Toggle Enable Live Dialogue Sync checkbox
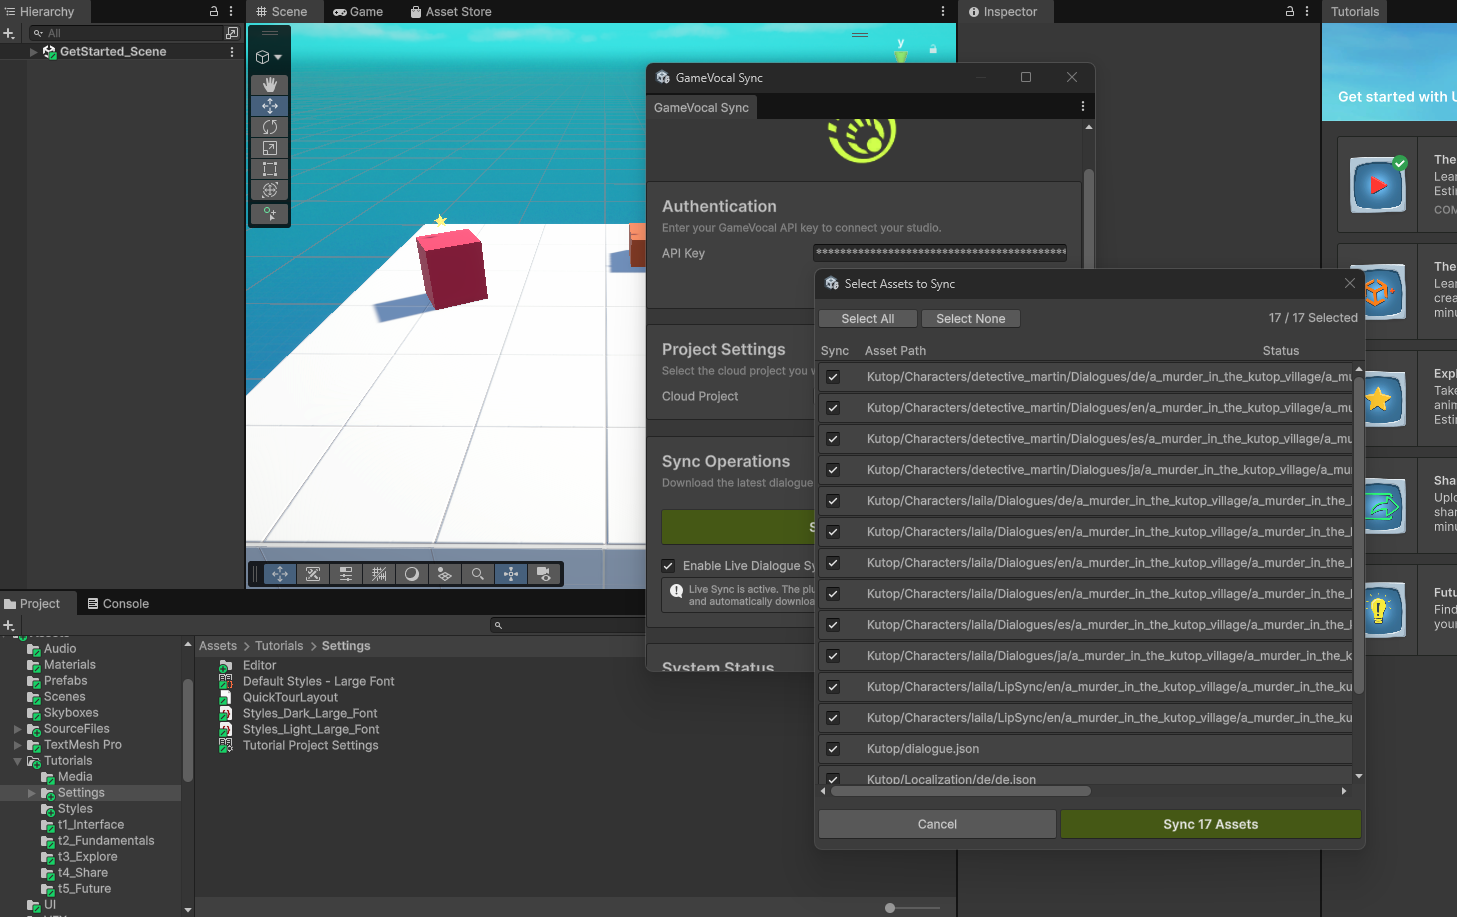This screenshot has width=1457, height=917. [x=668, y=566]
